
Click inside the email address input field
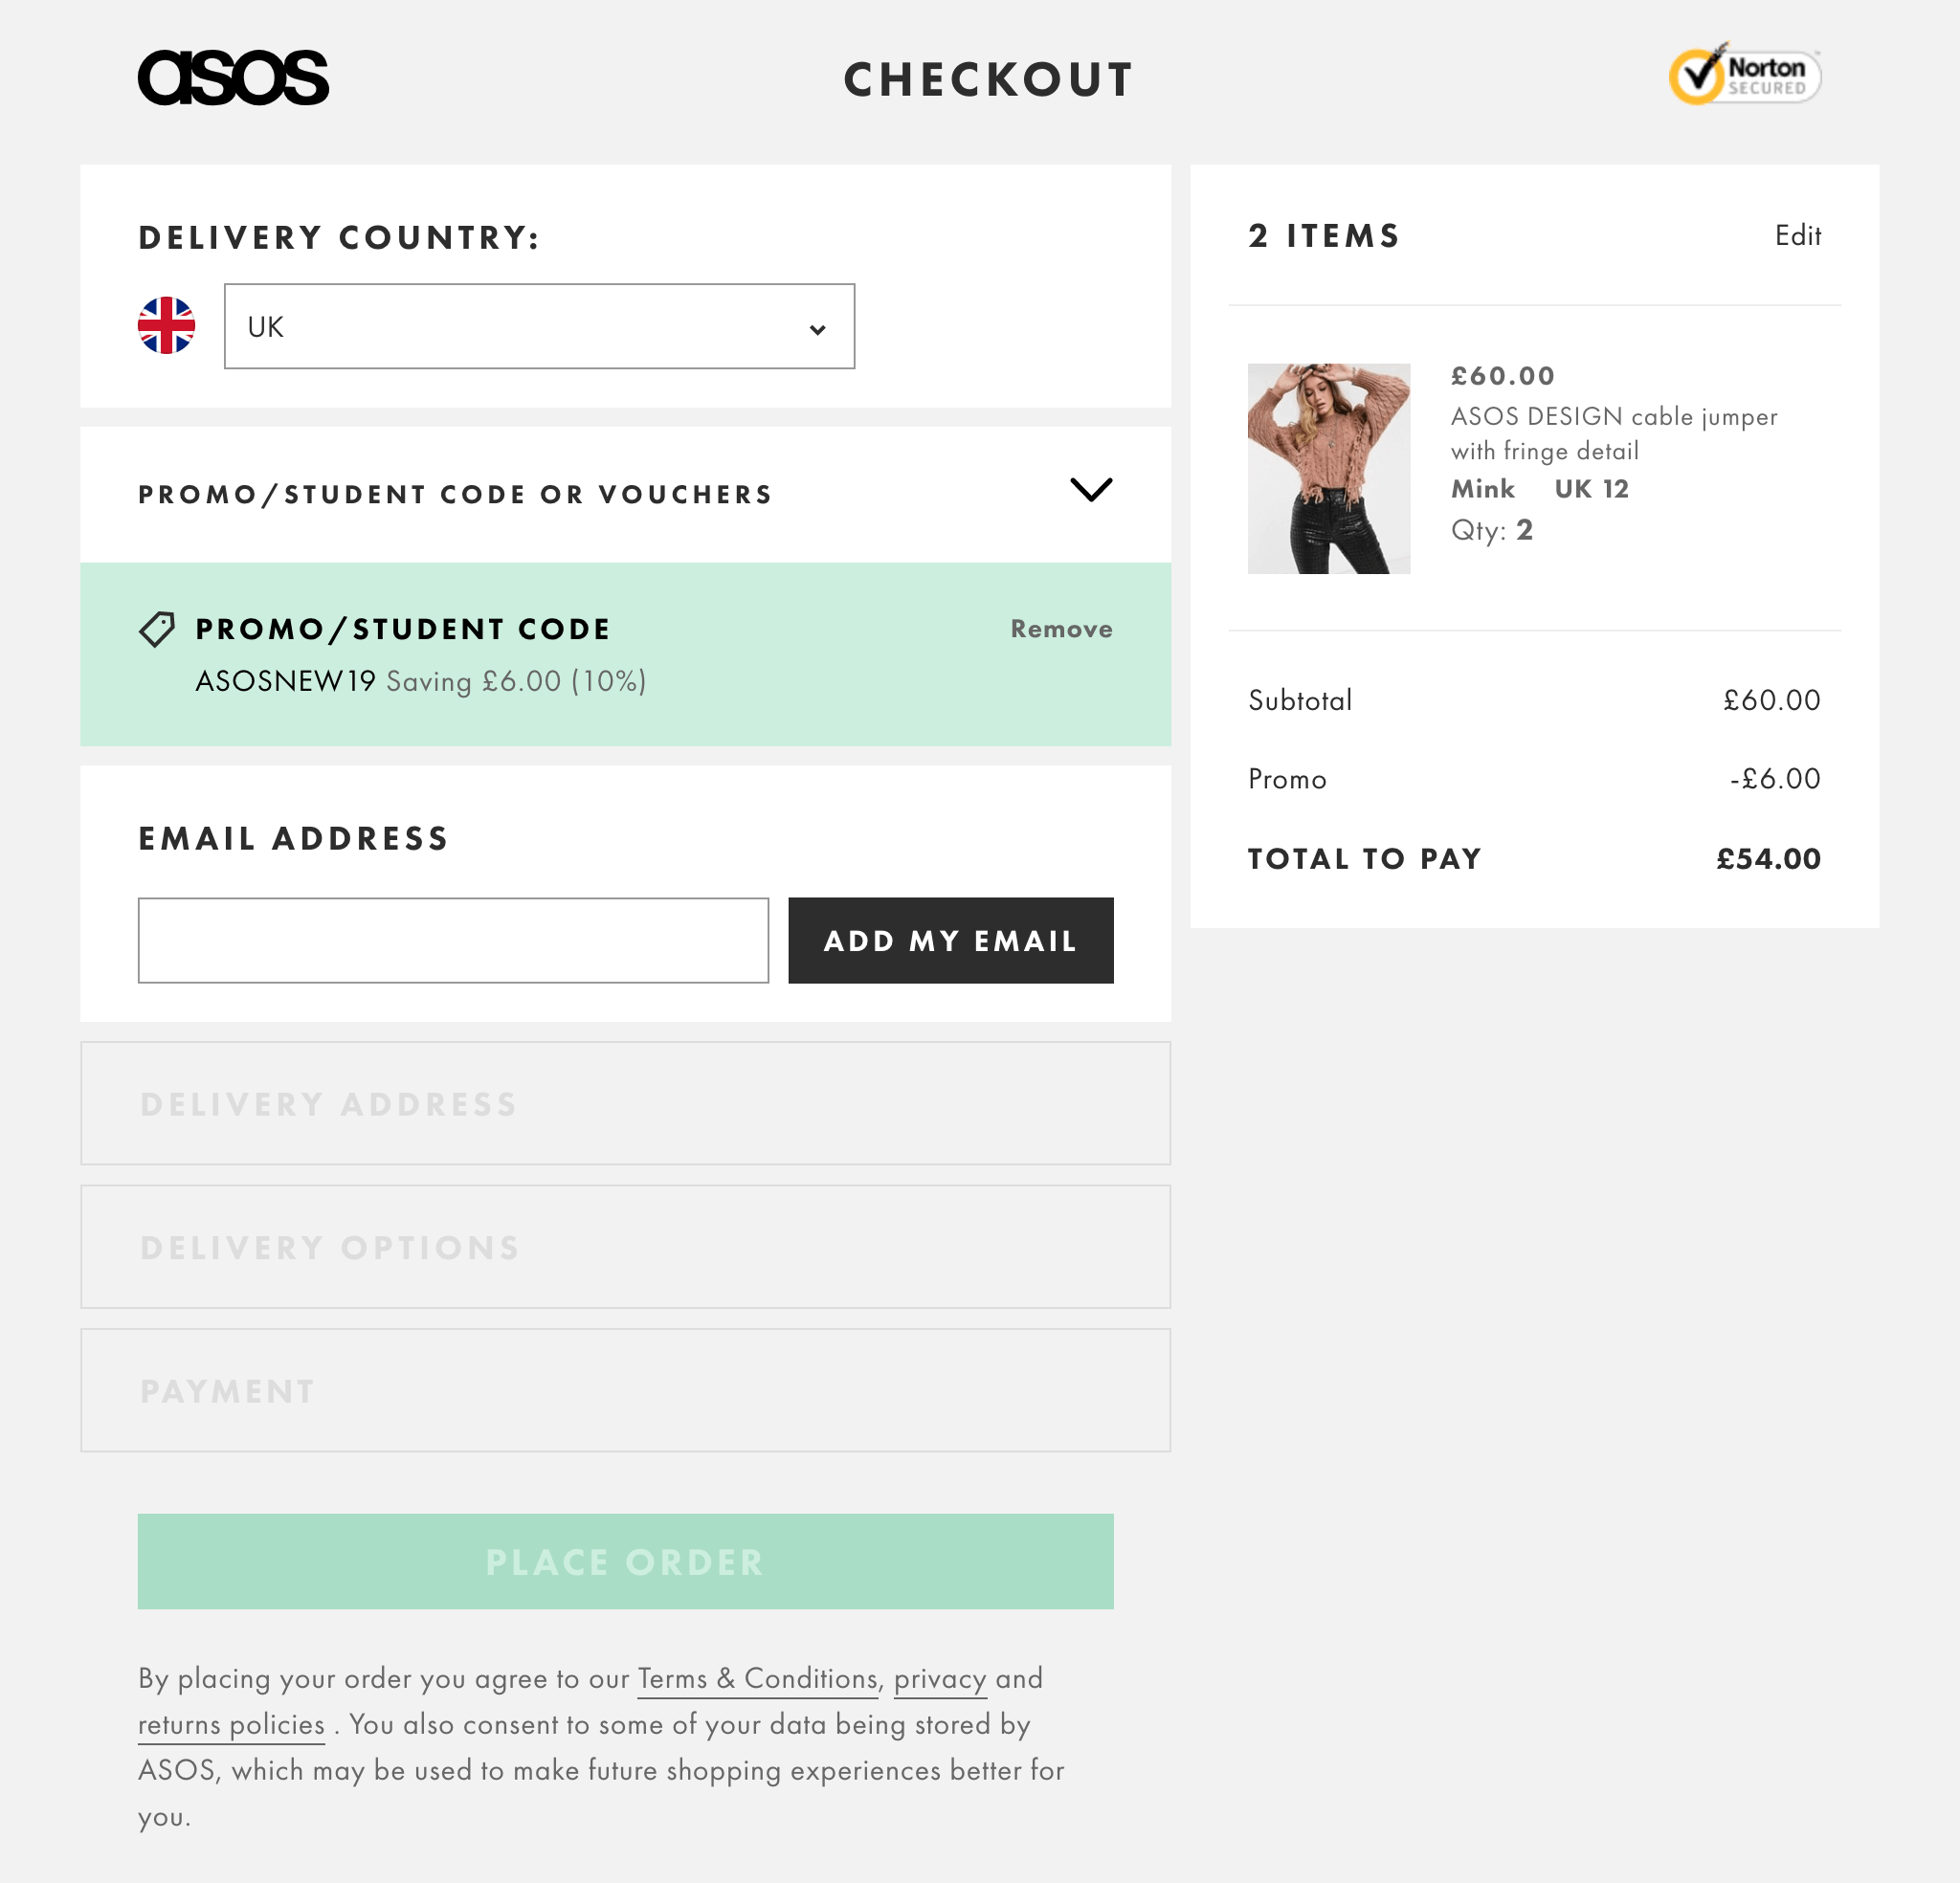click(452, 940)
